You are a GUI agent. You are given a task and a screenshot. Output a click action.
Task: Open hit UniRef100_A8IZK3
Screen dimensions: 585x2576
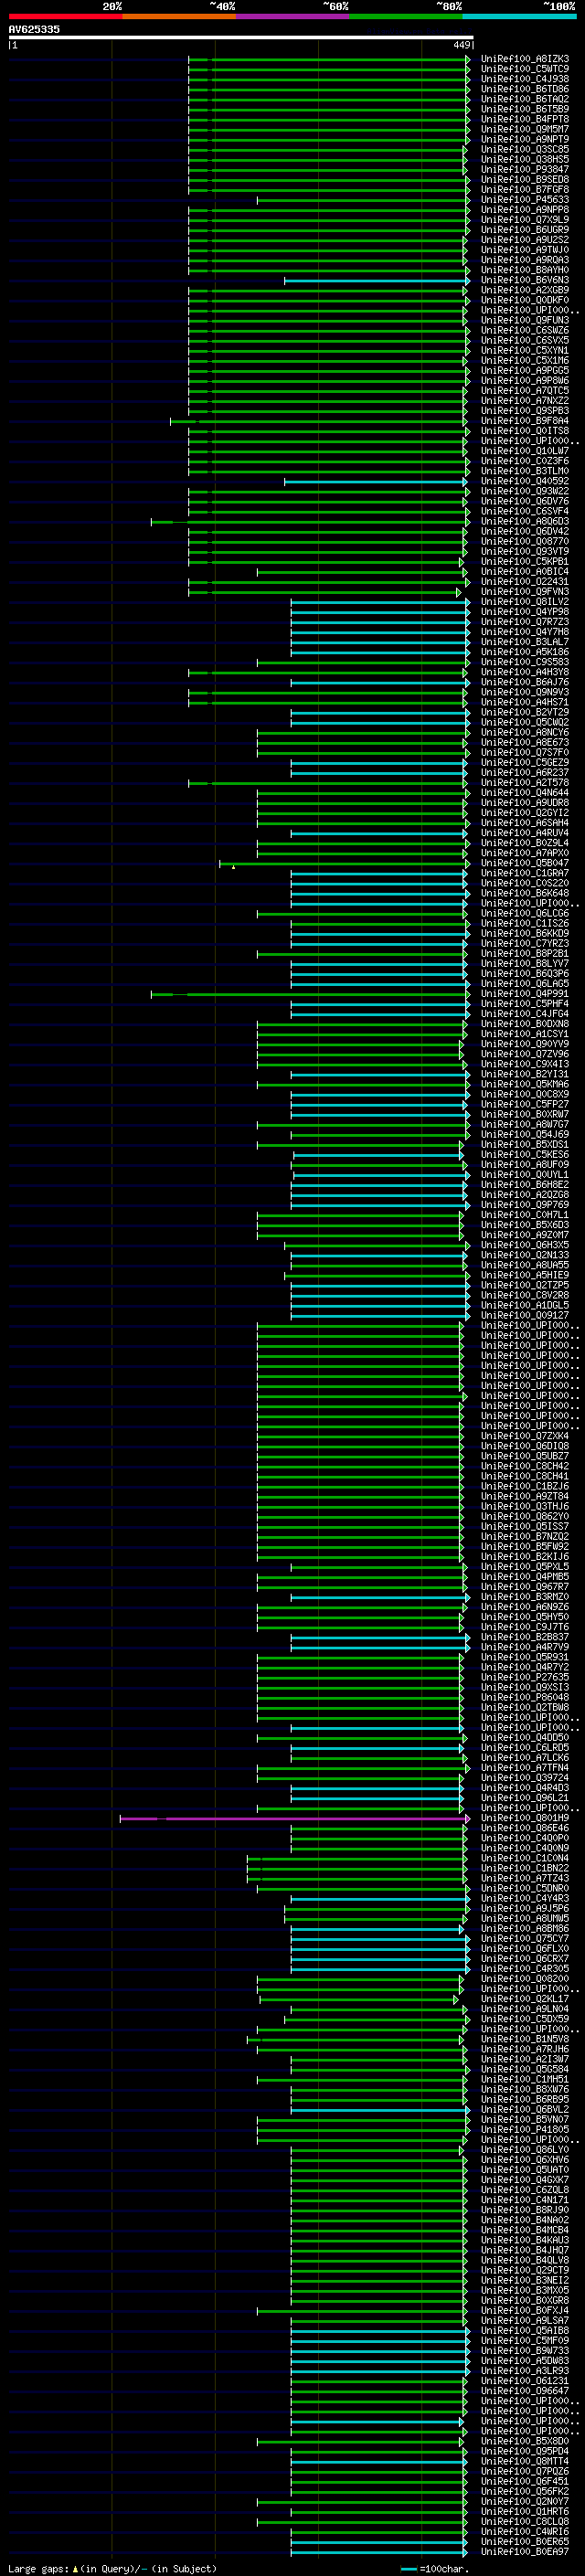[524, 59]
